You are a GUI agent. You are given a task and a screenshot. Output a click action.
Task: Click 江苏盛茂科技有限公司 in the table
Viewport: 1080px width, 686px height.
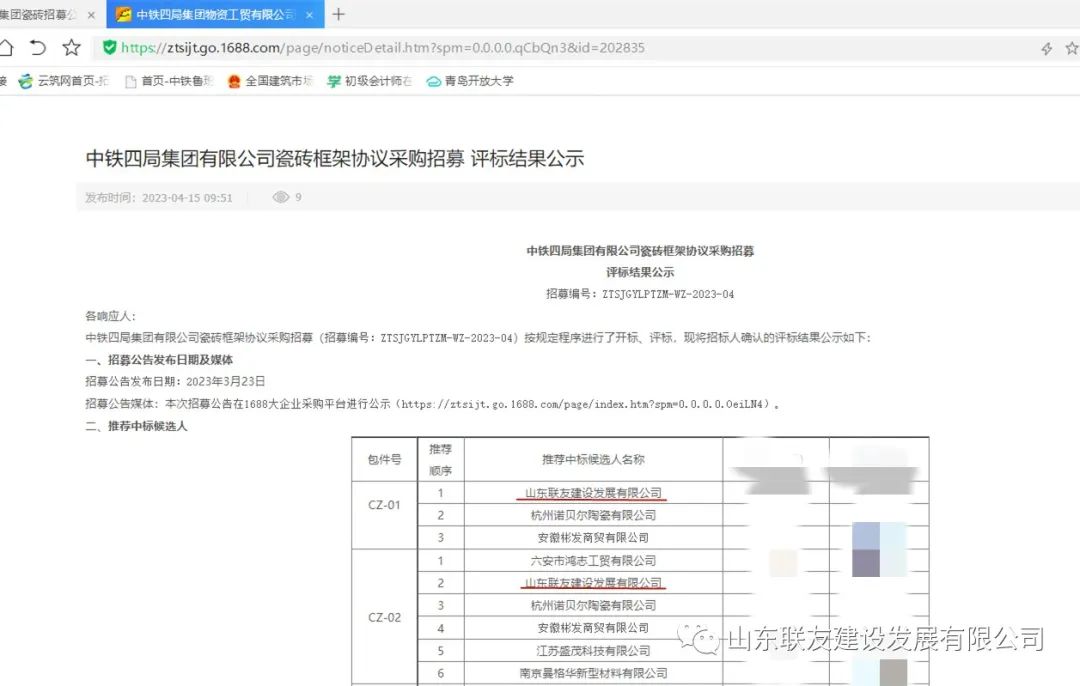click(x=593, y=651)
